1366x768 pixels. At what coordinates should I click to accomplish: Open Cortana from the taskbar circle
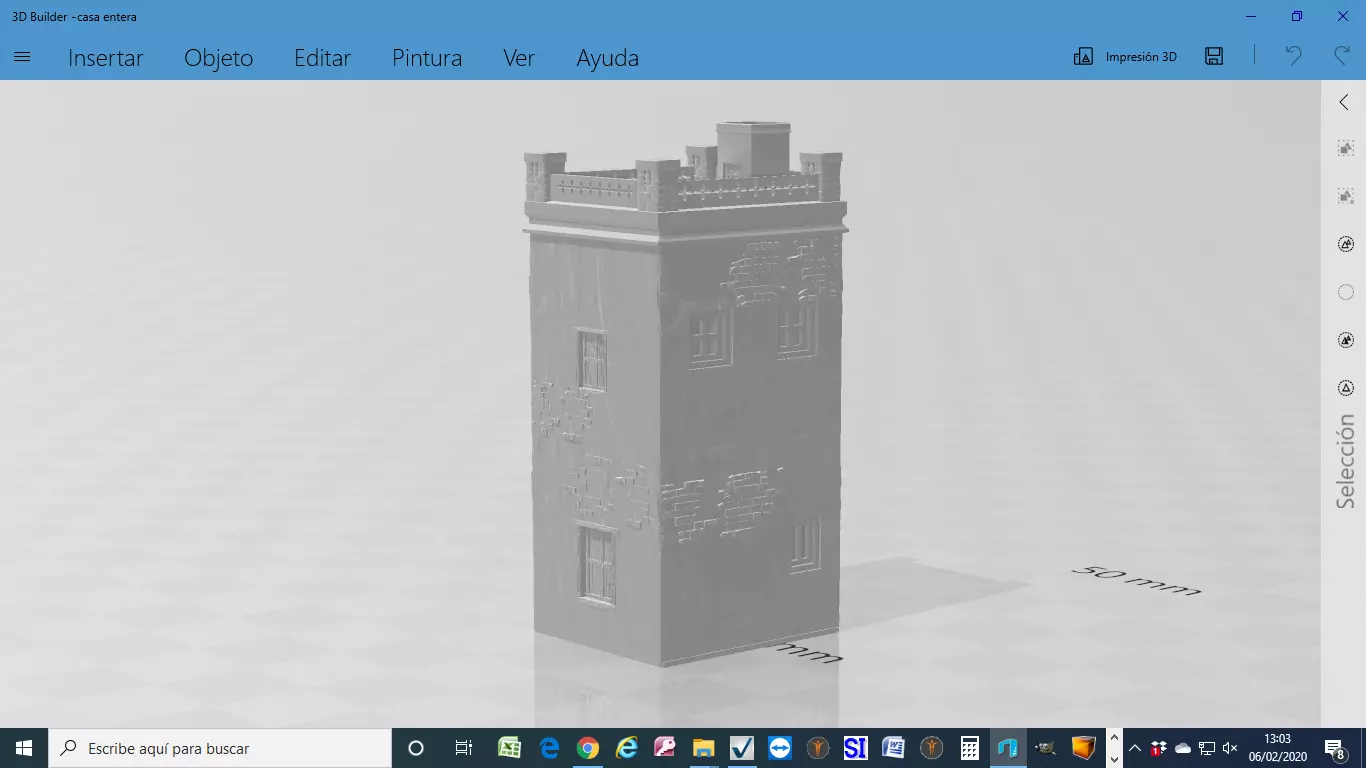pos(416,748)
